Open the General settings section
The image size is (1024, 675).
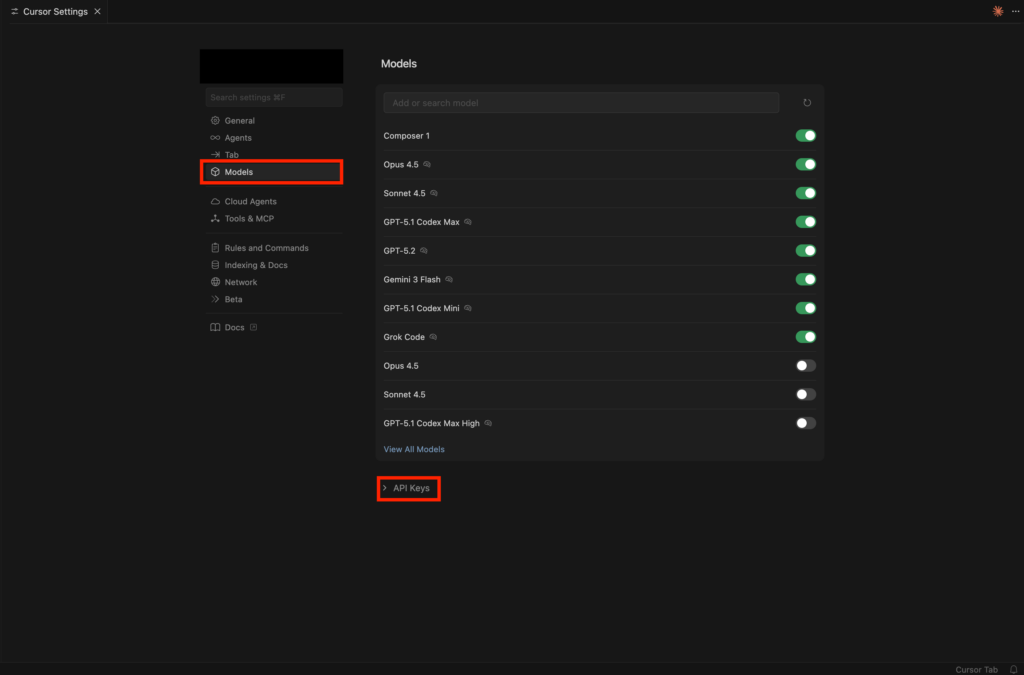tap(239, 121)
